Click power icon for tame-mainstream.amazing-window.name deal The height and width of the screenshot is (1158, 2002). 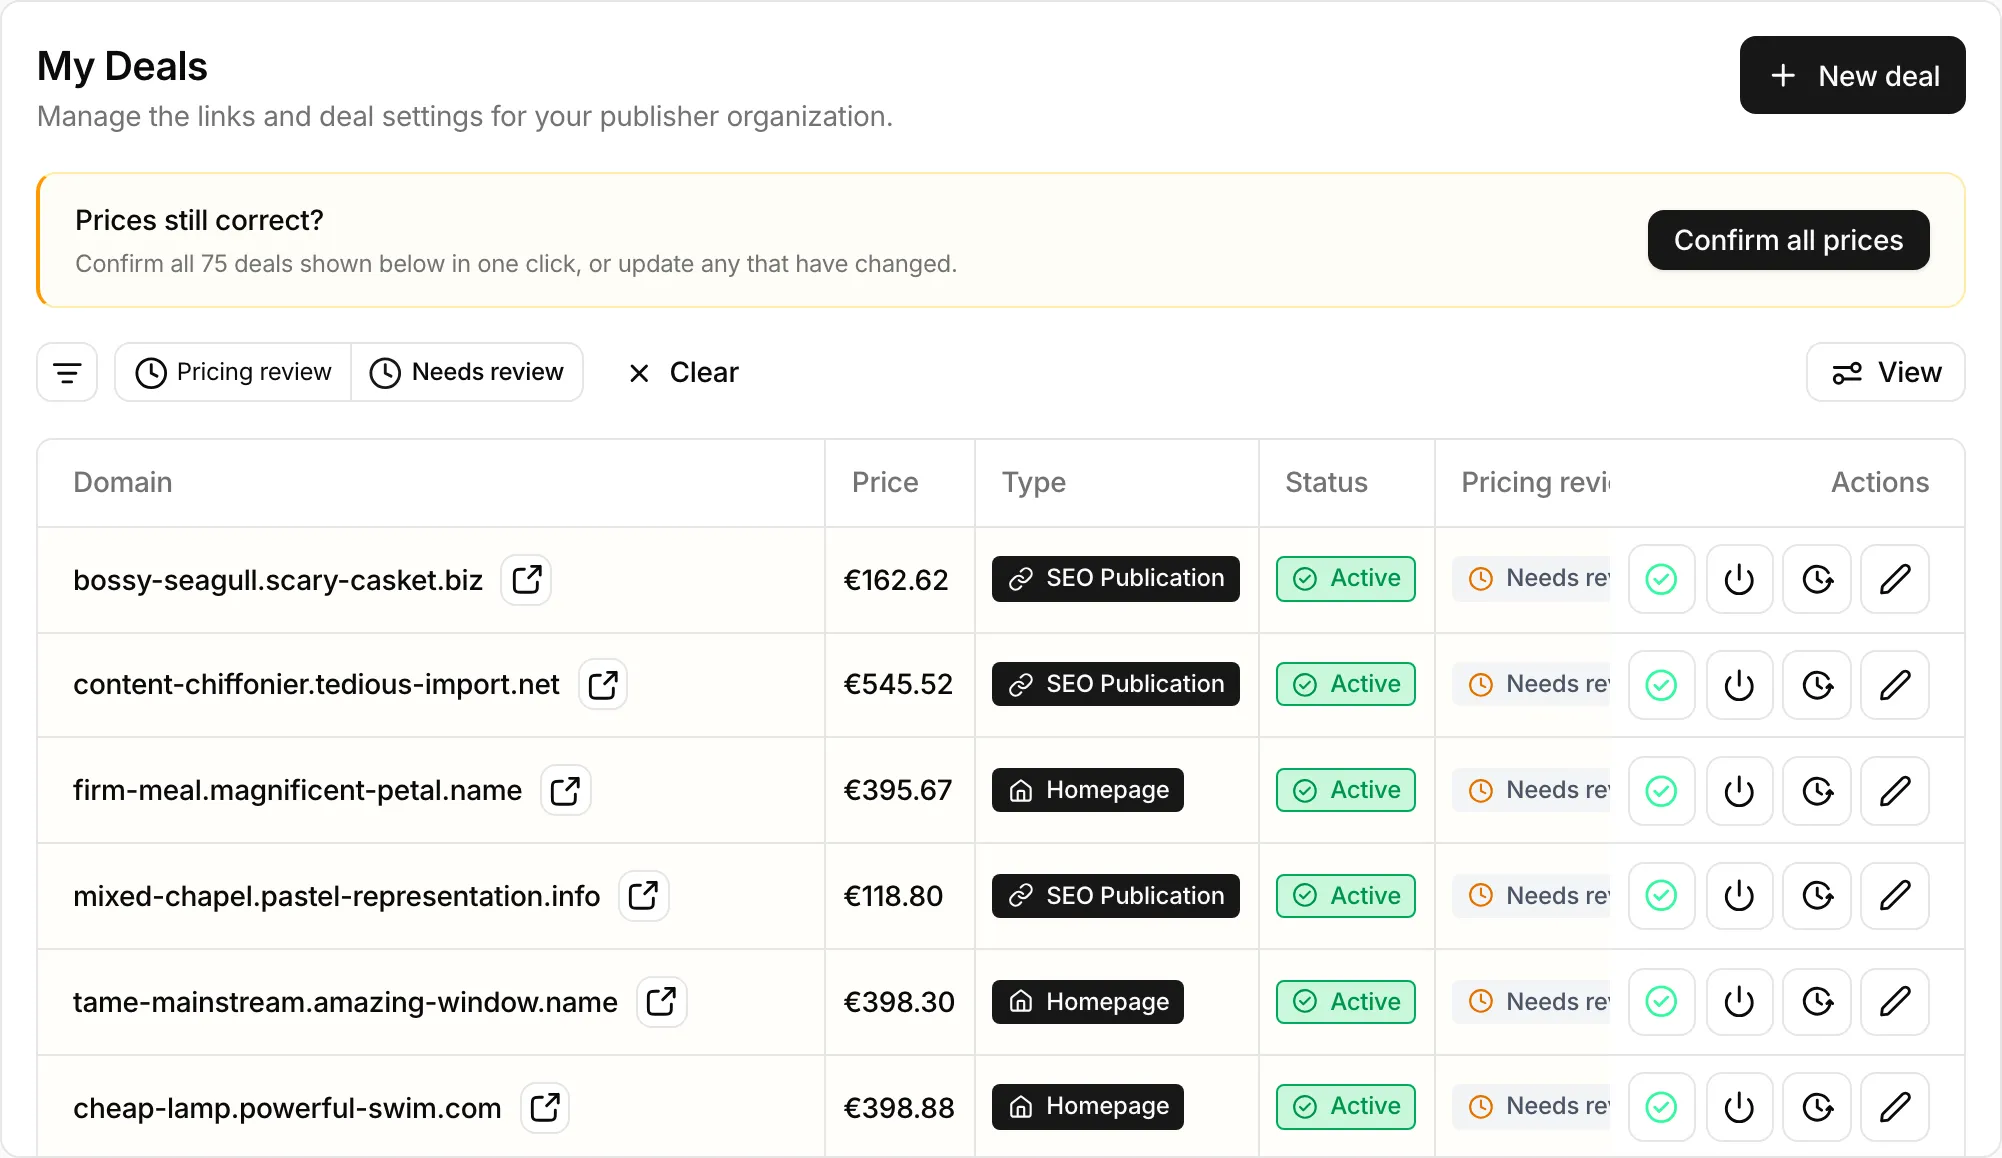1739,1002
